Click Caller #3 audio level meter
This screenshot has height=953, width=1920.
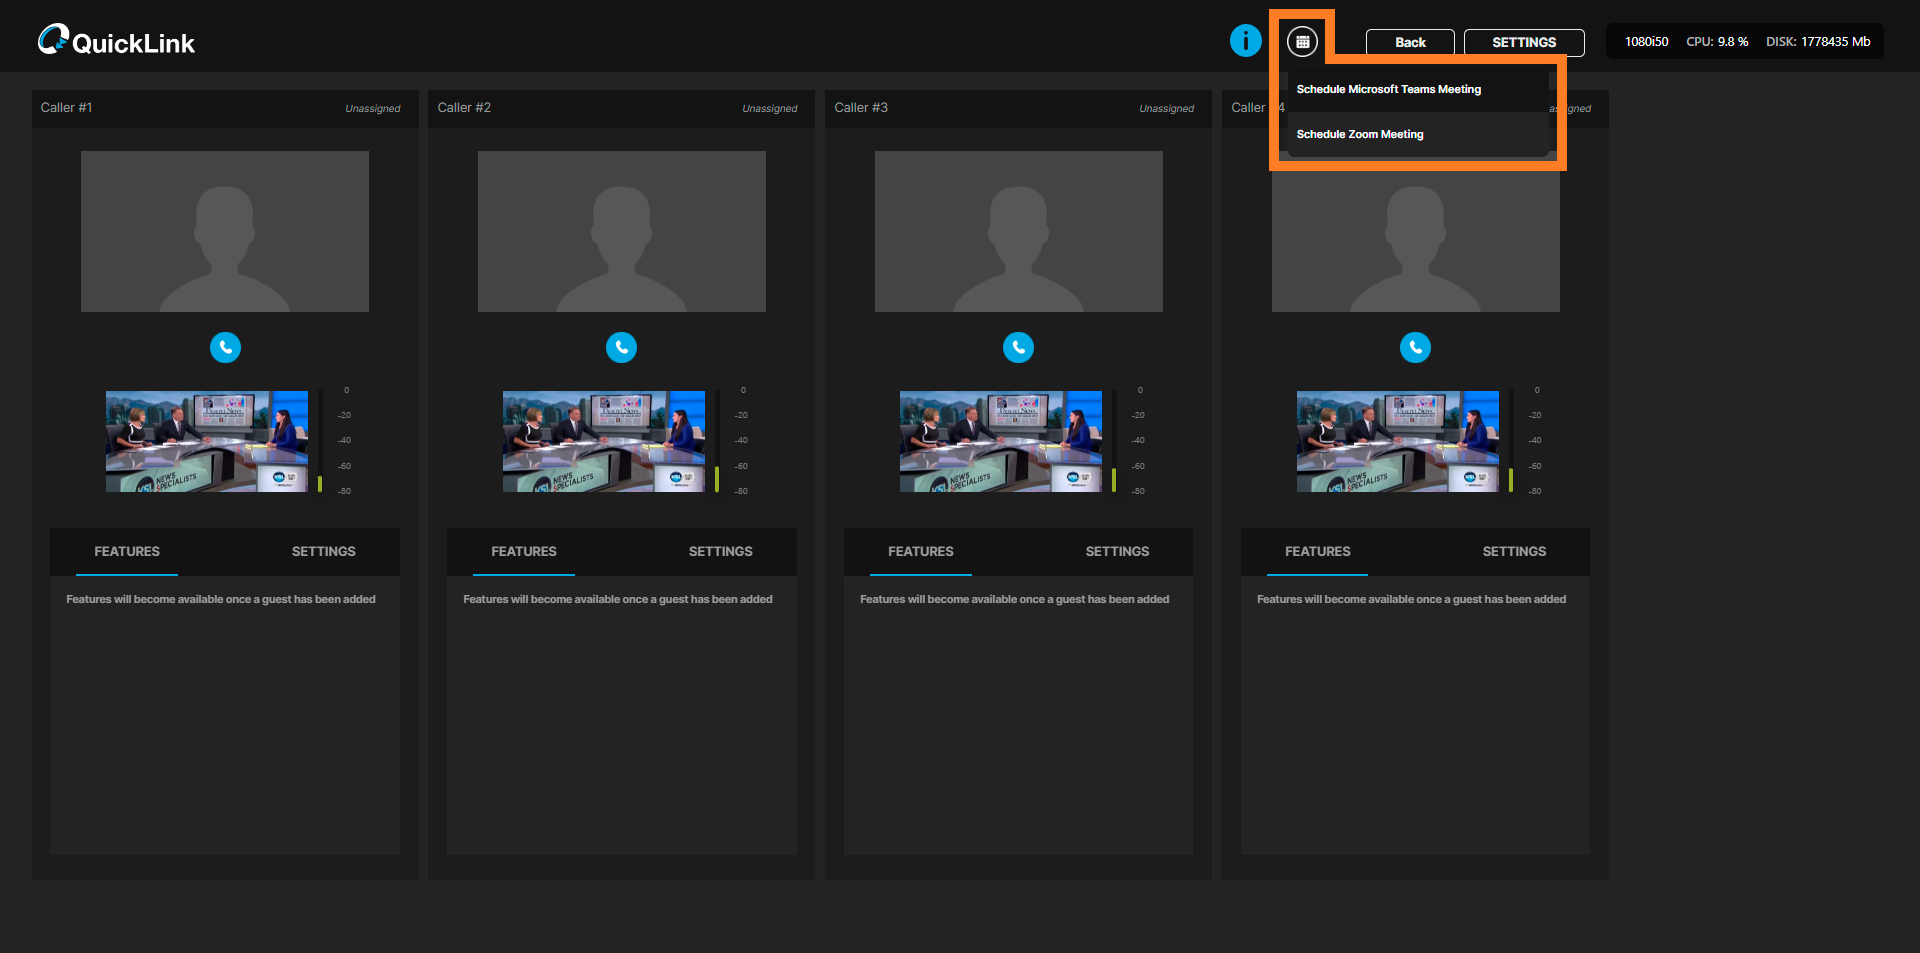1113,441
